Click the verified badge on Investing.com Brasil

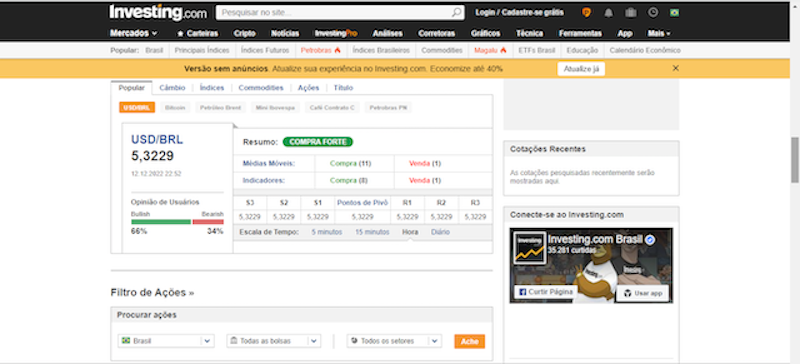(650, 239)
